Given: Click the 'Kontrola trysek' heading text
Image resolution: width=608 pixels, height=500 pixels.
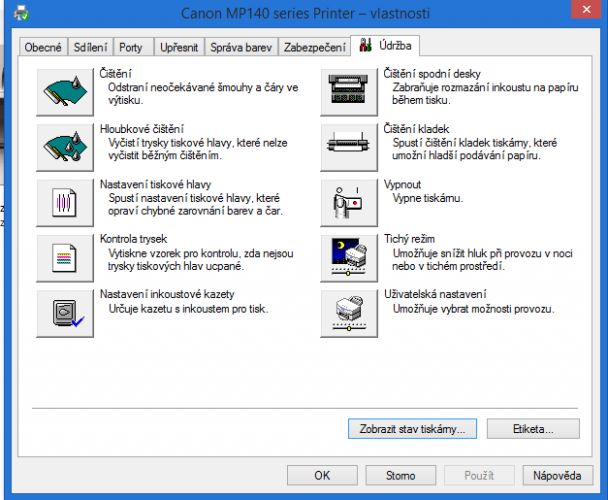Looking at the screenshot, I should pos(133,239).
